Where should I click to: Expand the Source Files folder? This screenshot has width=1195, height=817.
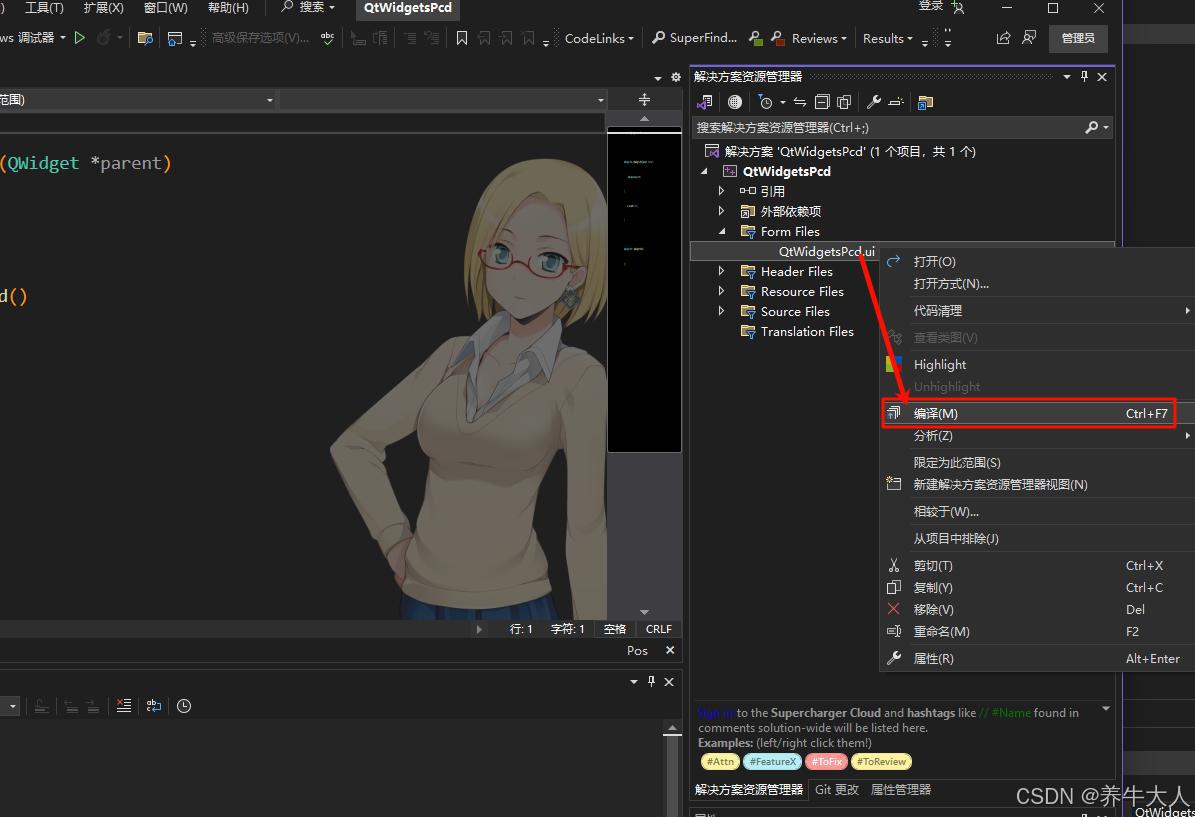[x=721, y=311]
